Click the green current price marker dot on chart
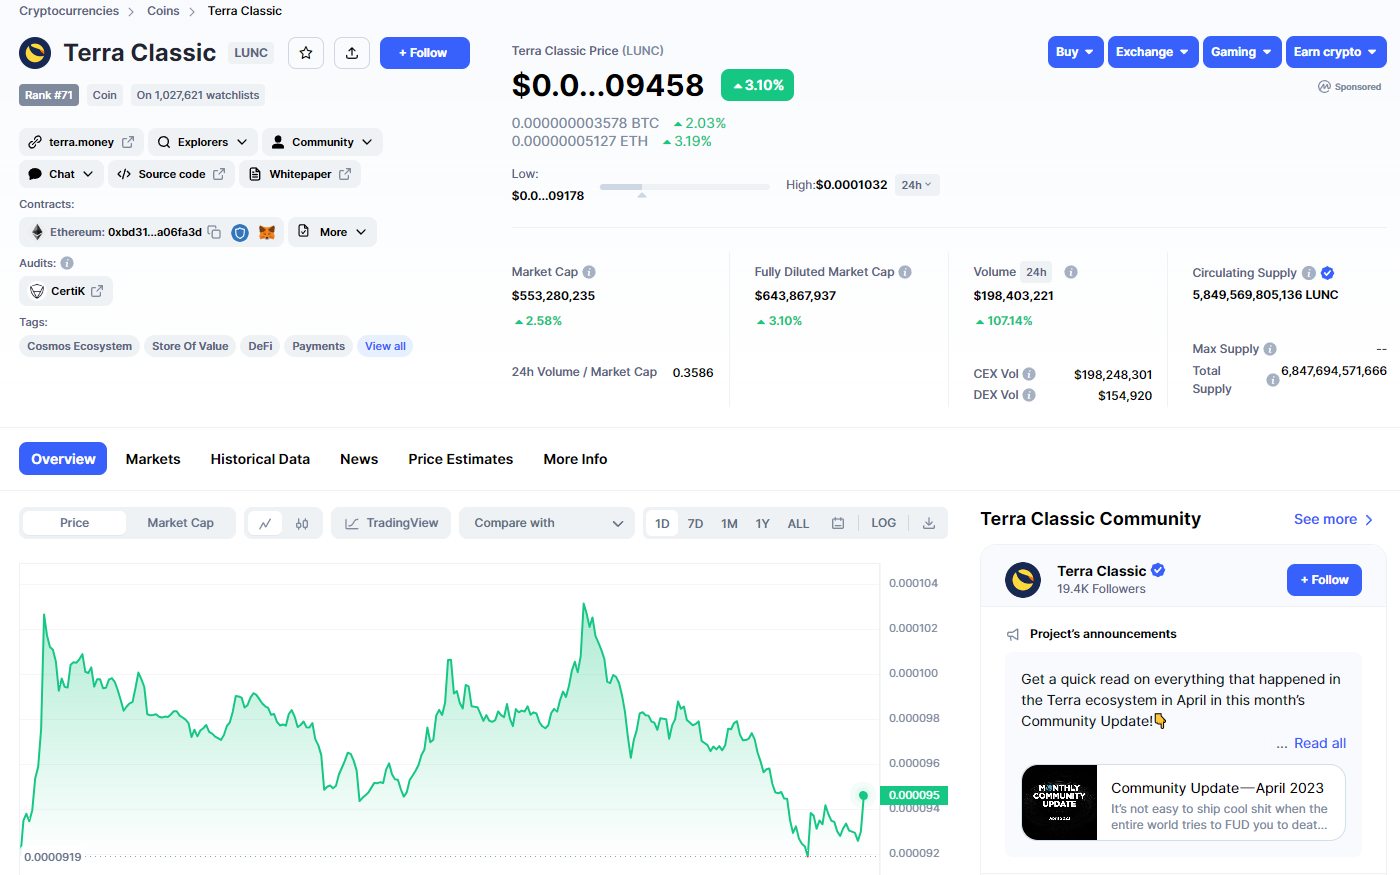1400x875 pixels. click(x=863, y=795)
